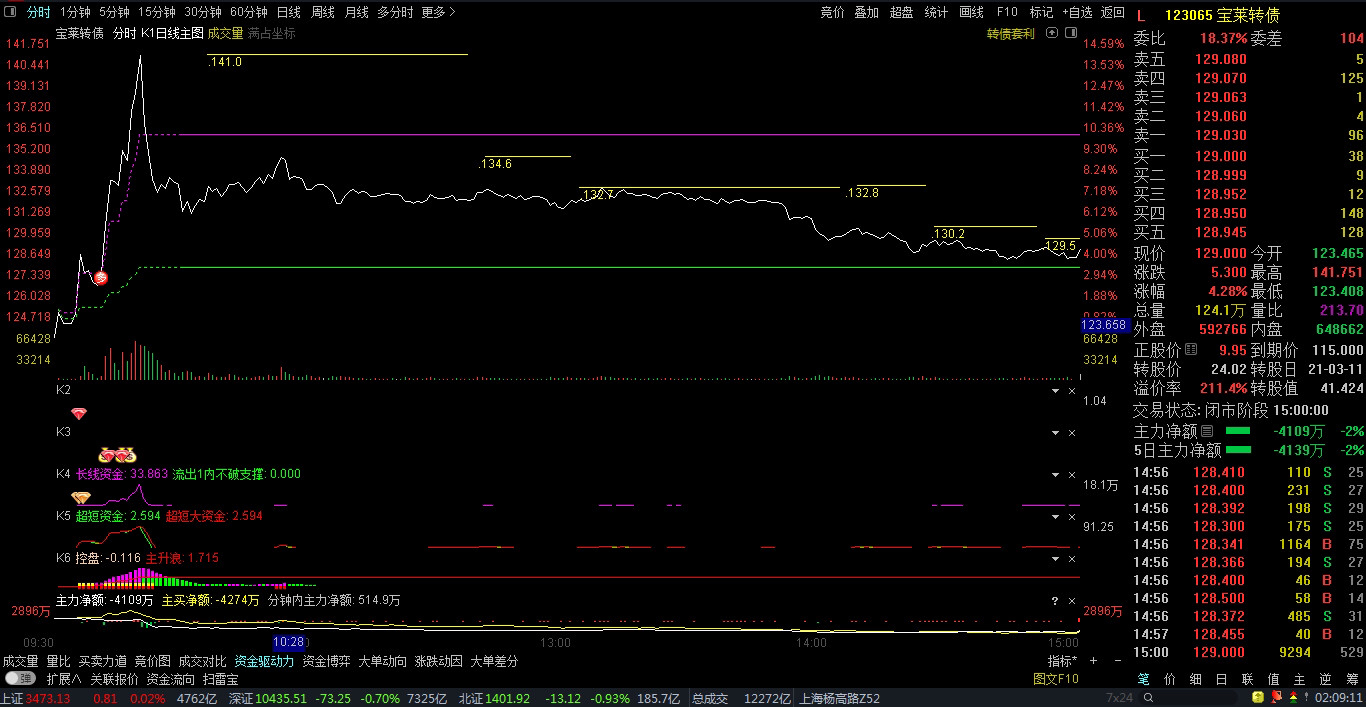1366x707 pixels.
Task: Click the 竞价 toolbar button
Action: [832, 12]
